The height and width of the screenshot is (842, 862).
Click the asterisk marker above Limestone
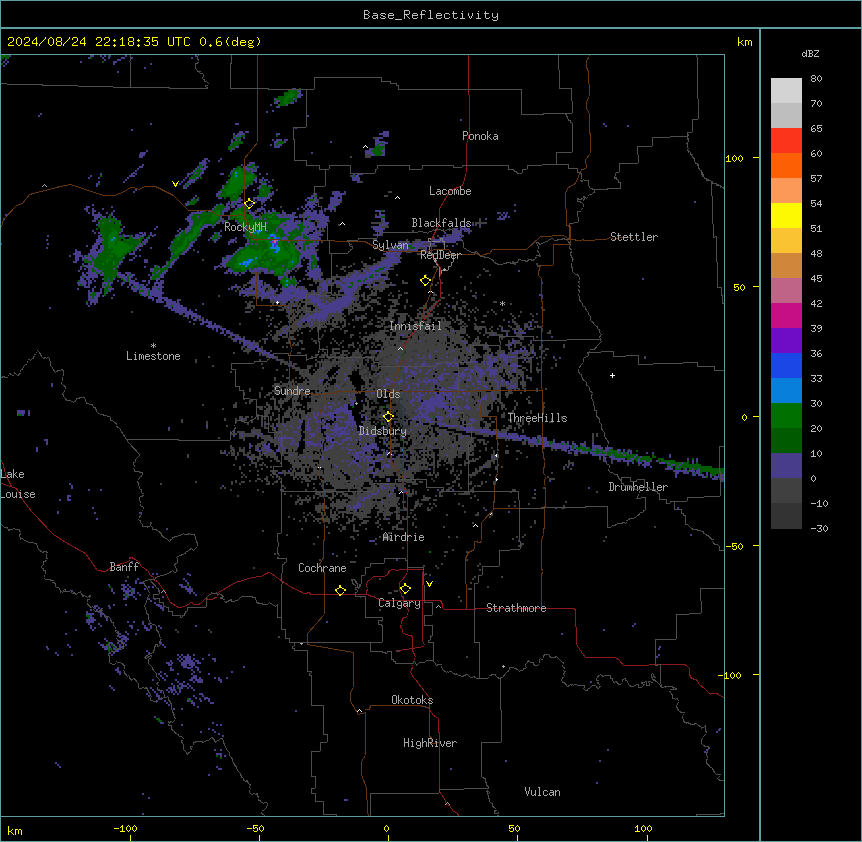tap(153, 346)
